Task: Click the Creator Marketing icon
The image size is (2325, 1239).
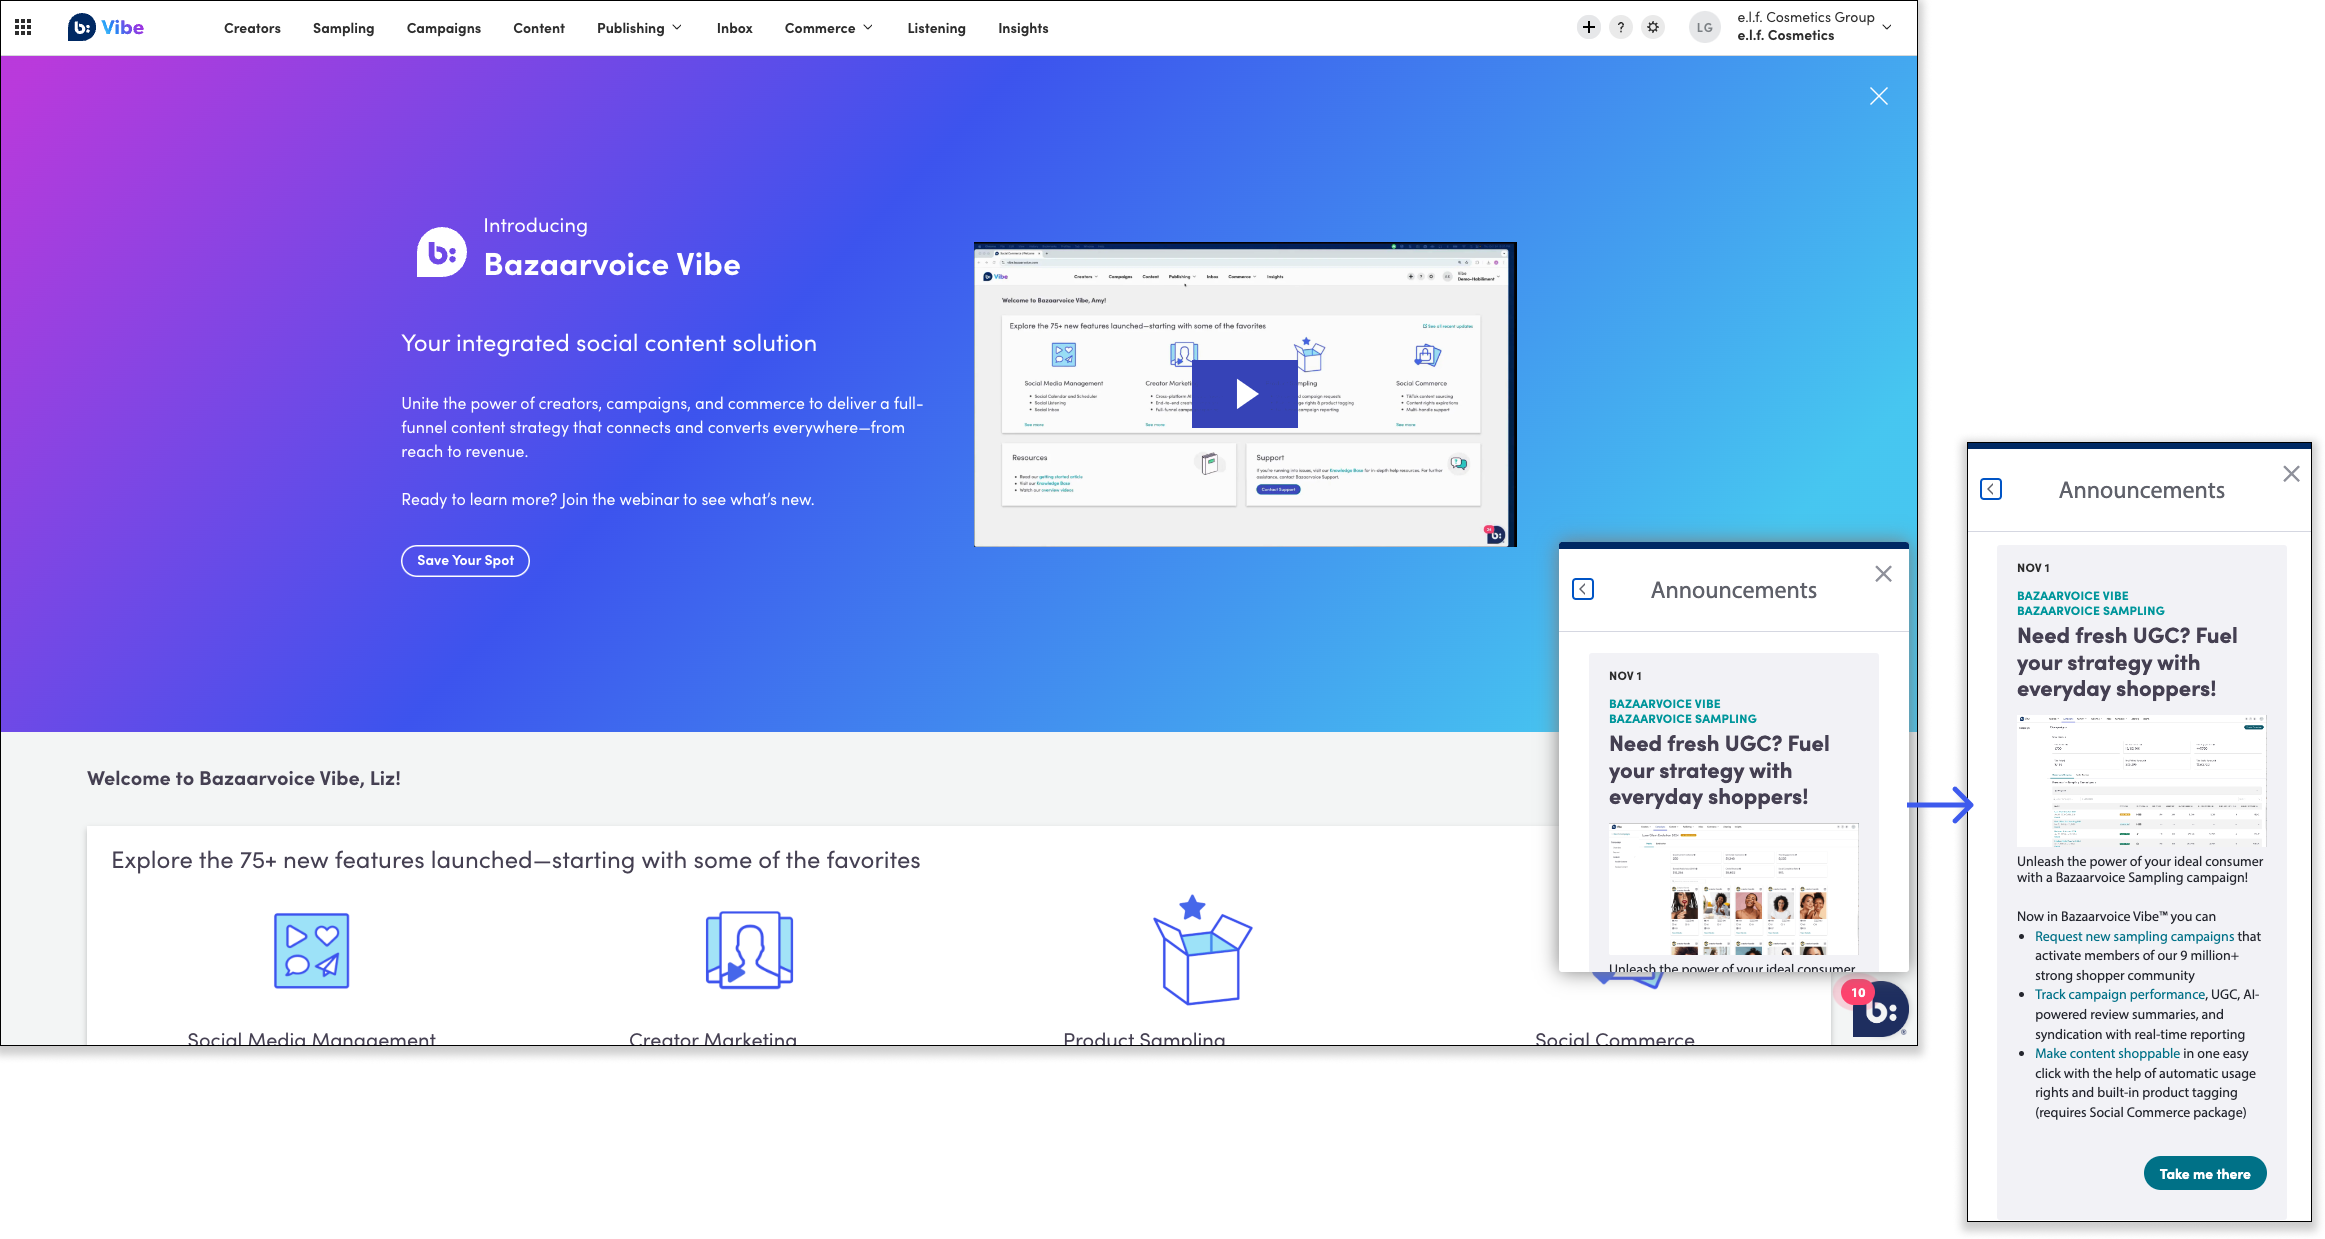Action: tap(749, 950)
